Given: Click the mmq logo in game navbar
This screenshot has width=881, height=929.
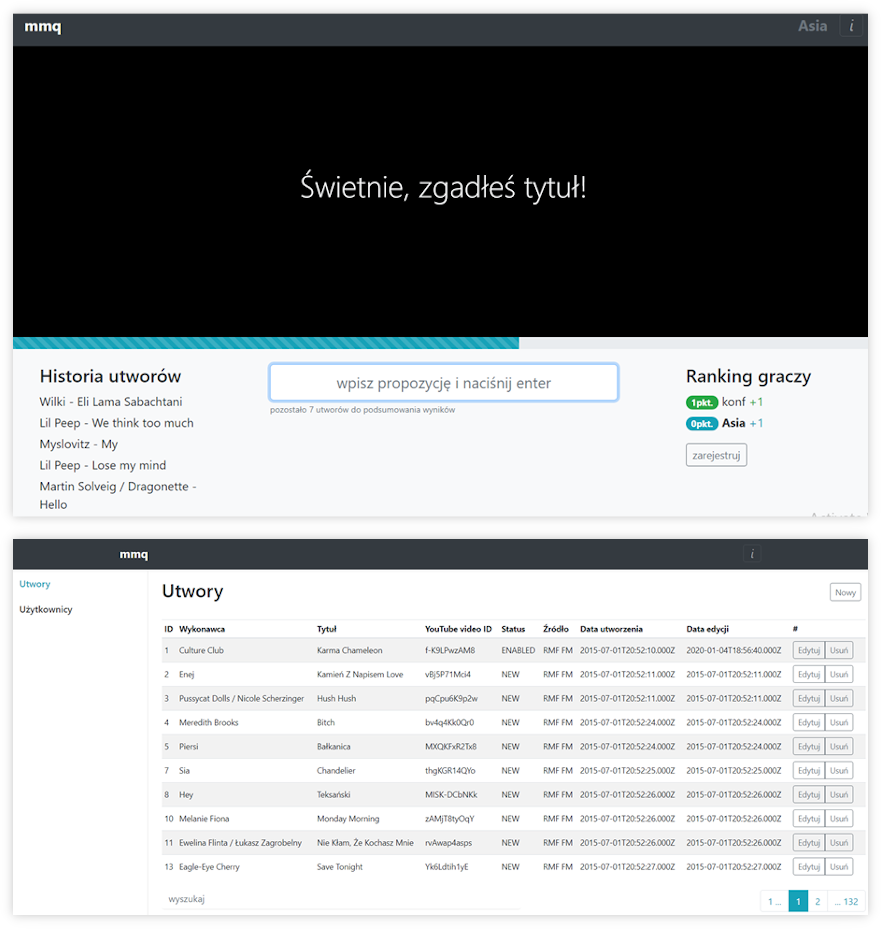Looking at the screenshot, I should click(x=43, y=27).
